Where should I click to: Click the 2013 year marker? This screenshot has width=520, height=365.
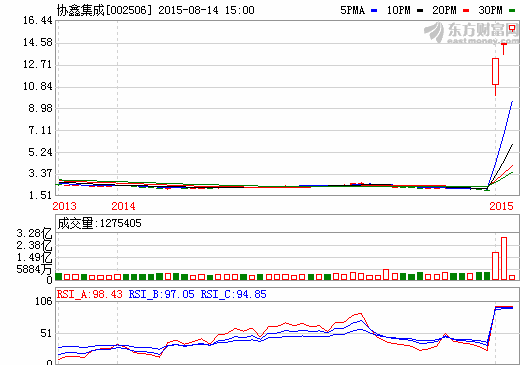pos(64,206)
